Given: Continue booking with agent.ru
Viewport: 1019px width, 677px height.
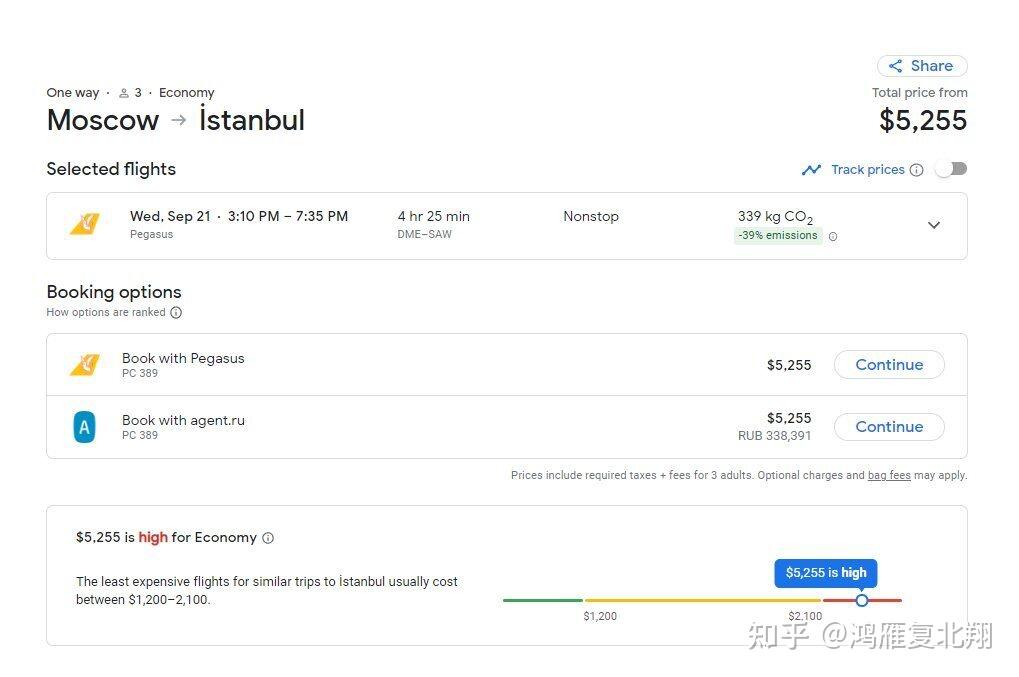Looking at the screenshot, I should 888,427.
